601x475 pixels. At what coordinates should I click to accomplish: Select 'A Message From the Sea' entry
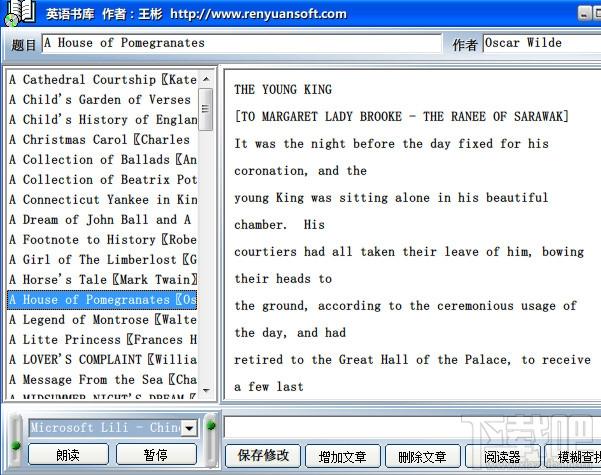[103, 380]
